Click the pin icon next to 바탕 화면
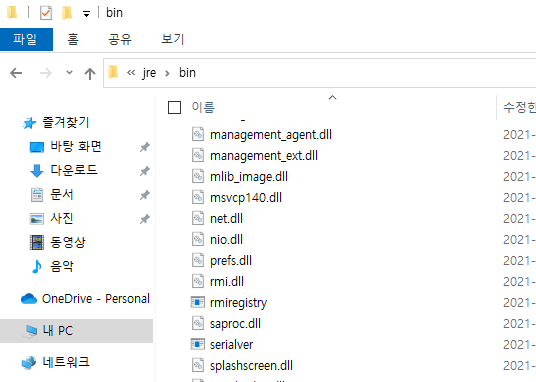This screenshot has width=536, height=382. pyautogui.click(x=145, y=147)
